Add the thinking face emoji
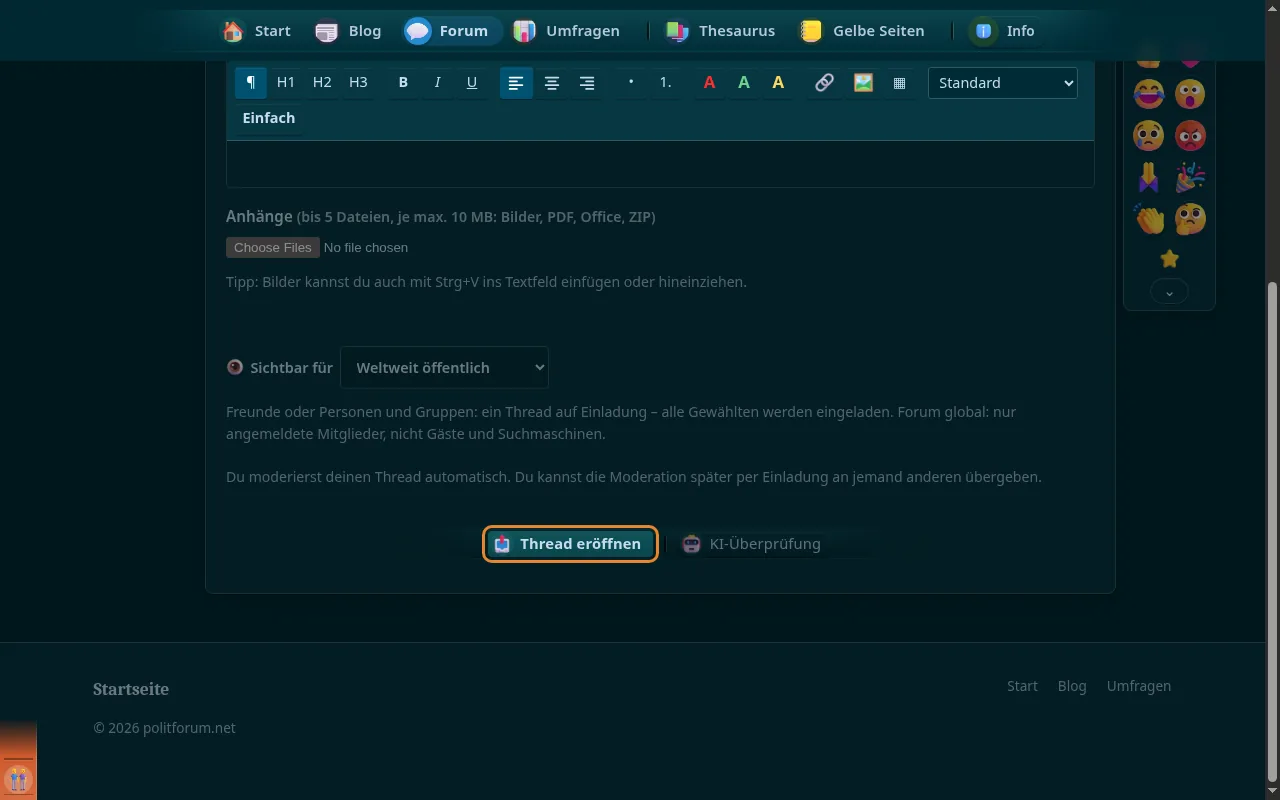The height and width of the screenshot is (800, 1280). [1190, 218]
